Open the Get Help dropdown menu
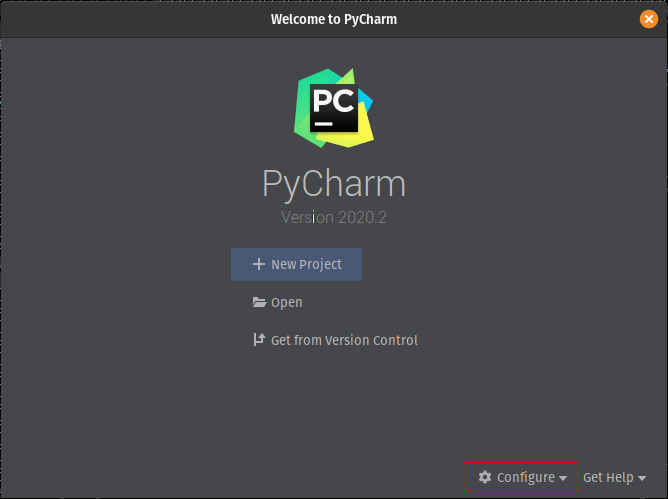This screenshot has width=668, height=499. tap(614, 477)
